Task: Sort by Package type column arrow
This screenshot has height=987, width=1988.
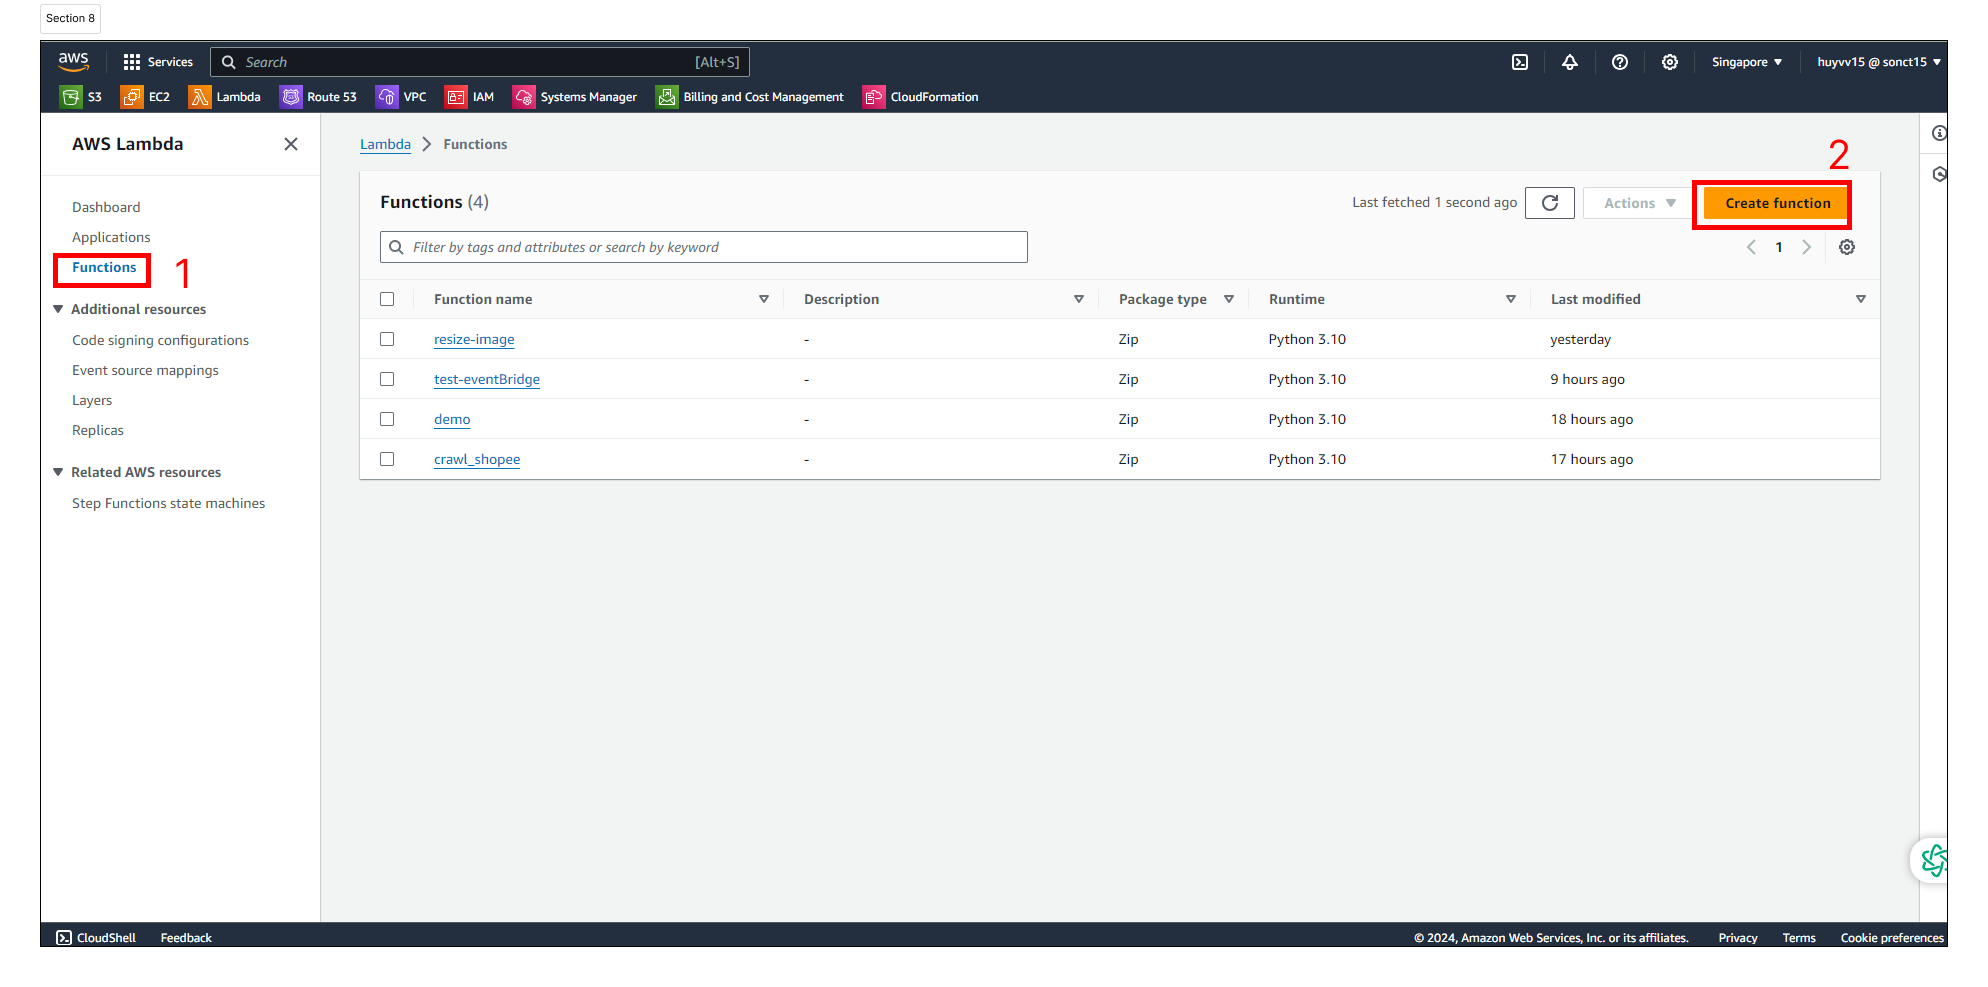Action: pos(1229,299)
